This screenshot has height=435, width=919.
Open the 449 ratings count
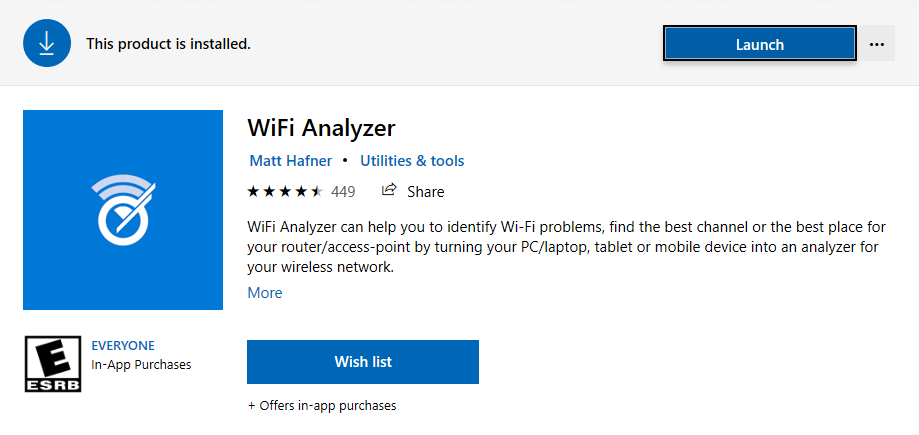(343, 192)
